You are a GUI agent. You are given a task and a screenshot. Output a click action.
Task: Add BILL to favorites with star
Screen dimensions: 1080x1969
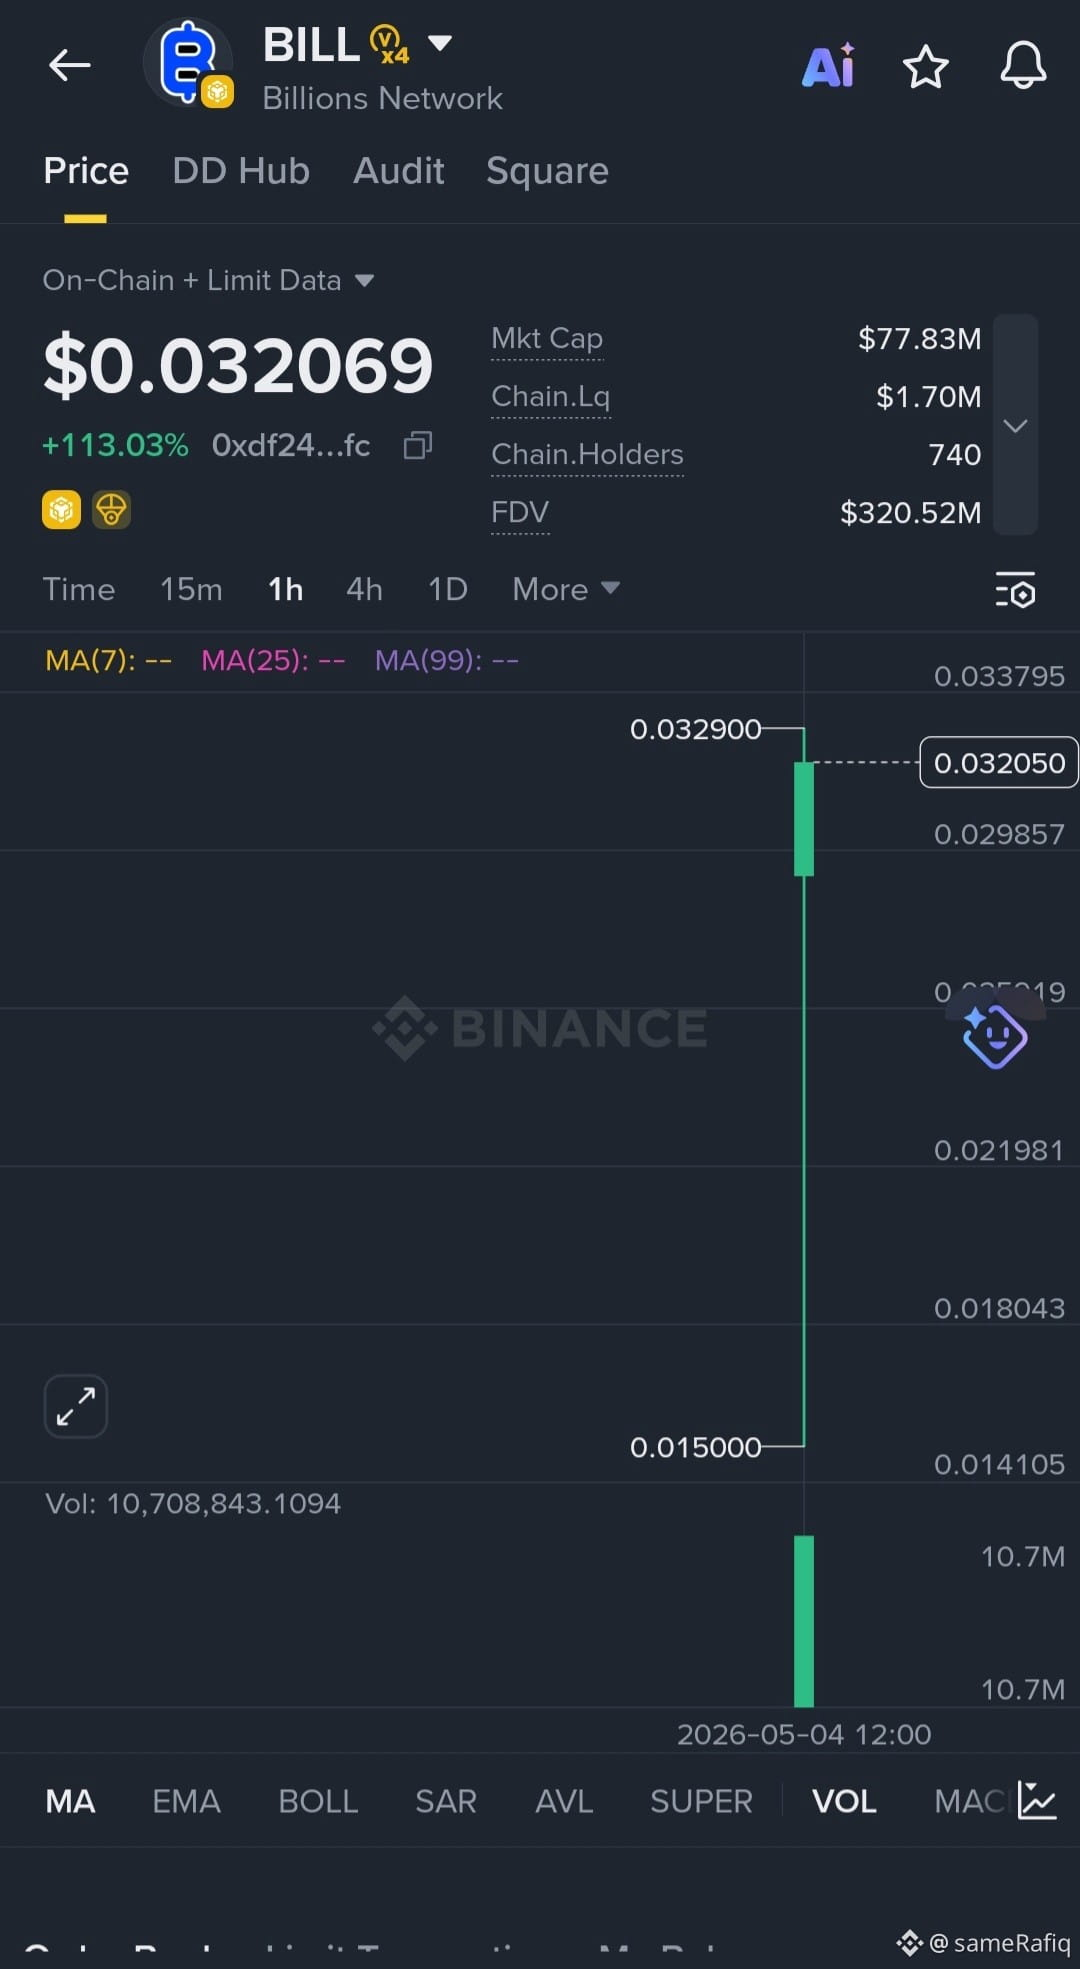tap(925, 67)
